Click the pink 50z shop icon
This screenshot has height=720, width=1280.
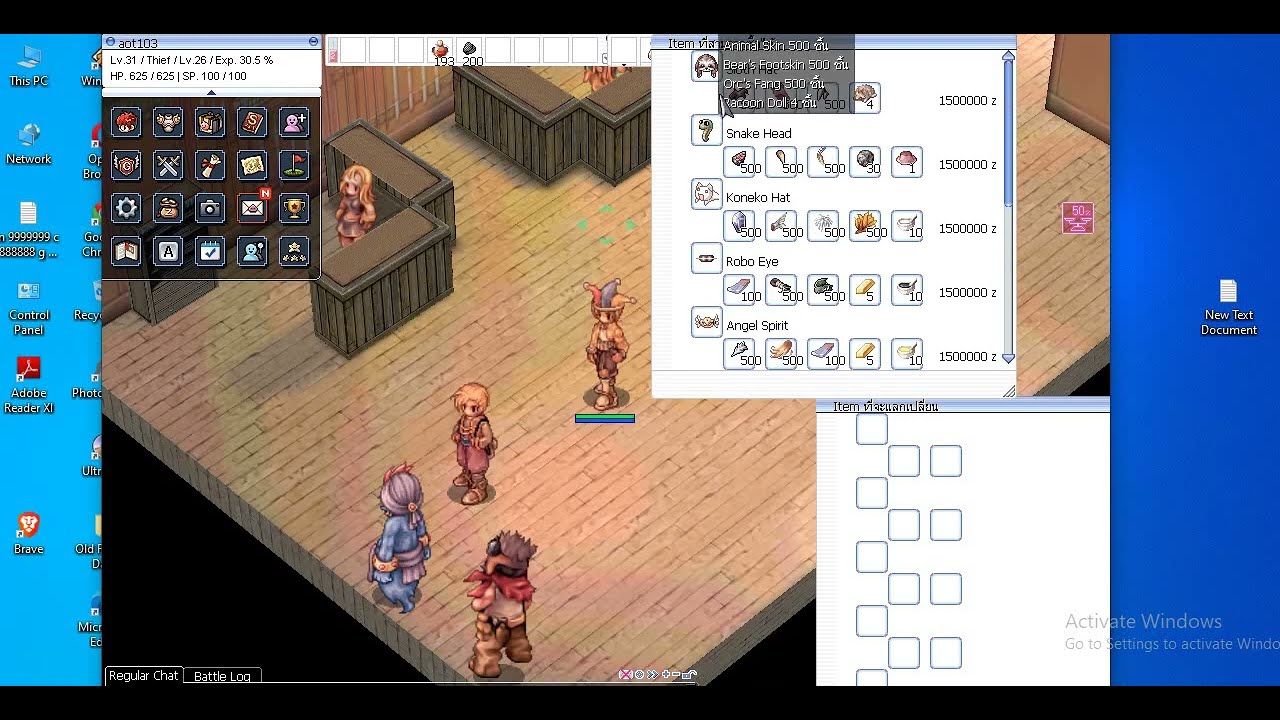point(1078,218)
